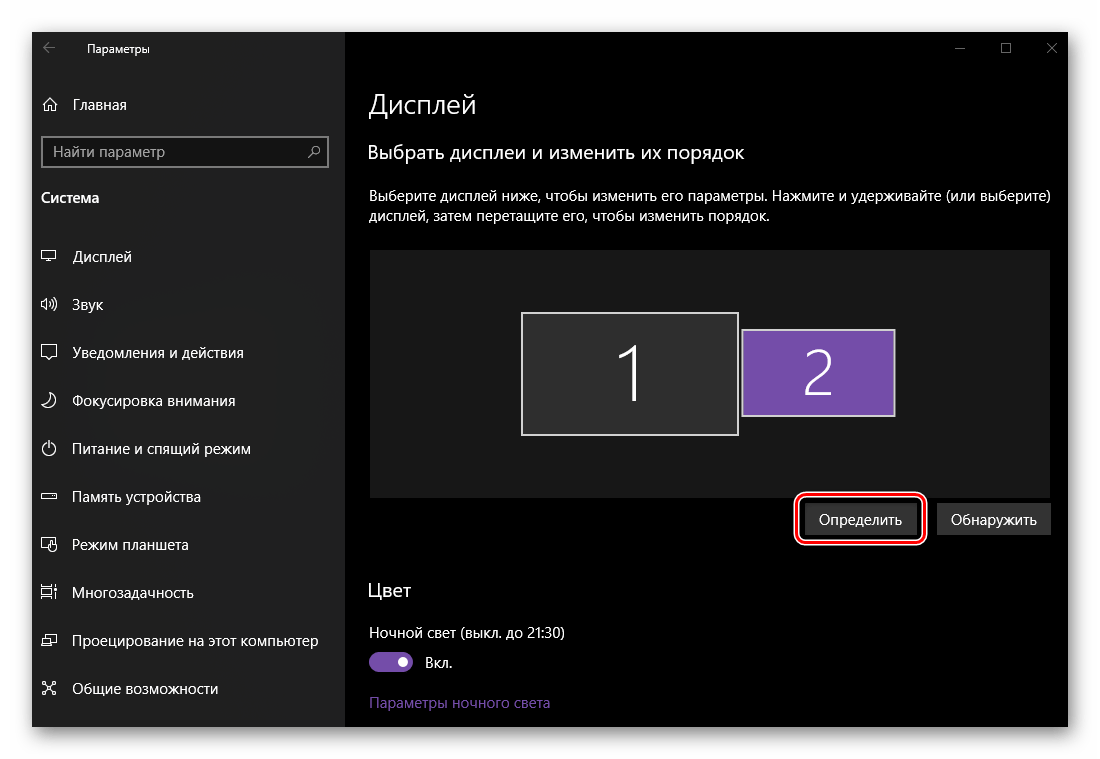Open Параметры ночного света link

(x=459, y=703)
